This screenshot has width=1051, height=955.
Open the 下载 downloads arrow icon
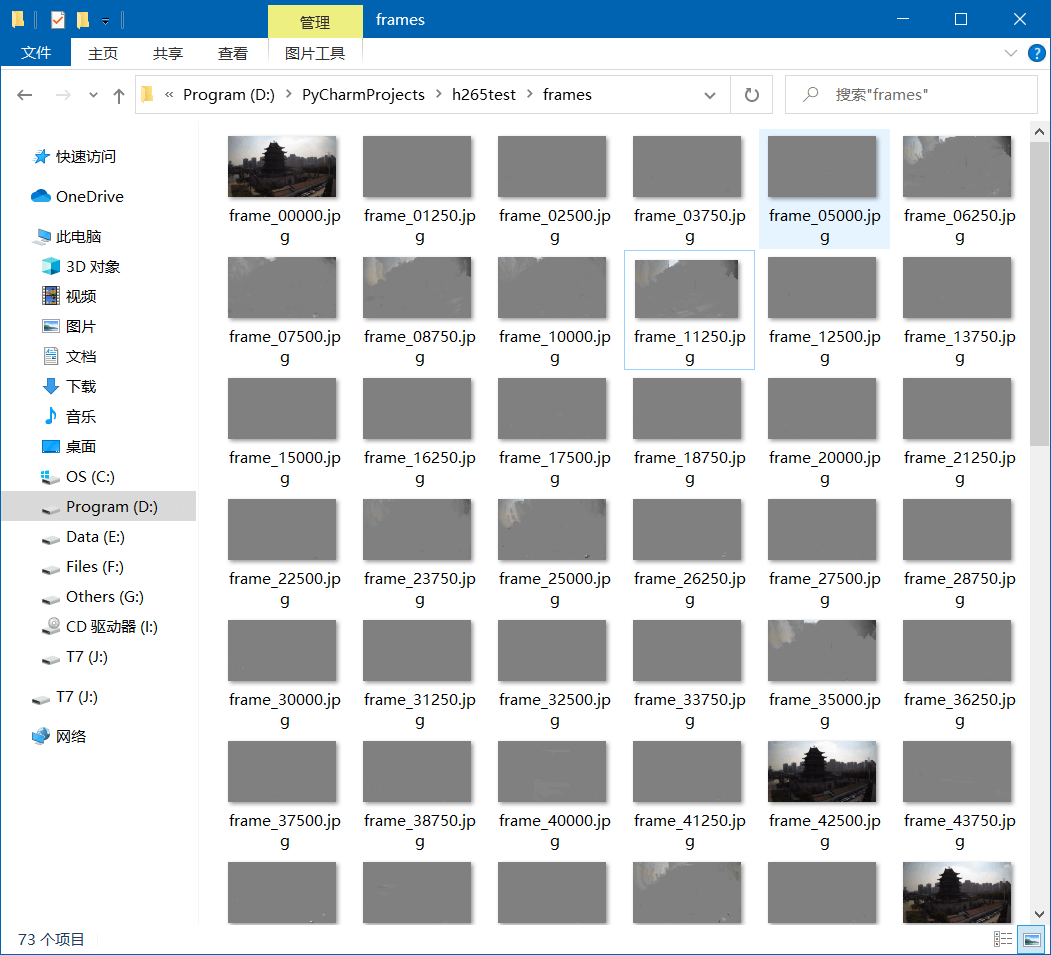point(51,386)
